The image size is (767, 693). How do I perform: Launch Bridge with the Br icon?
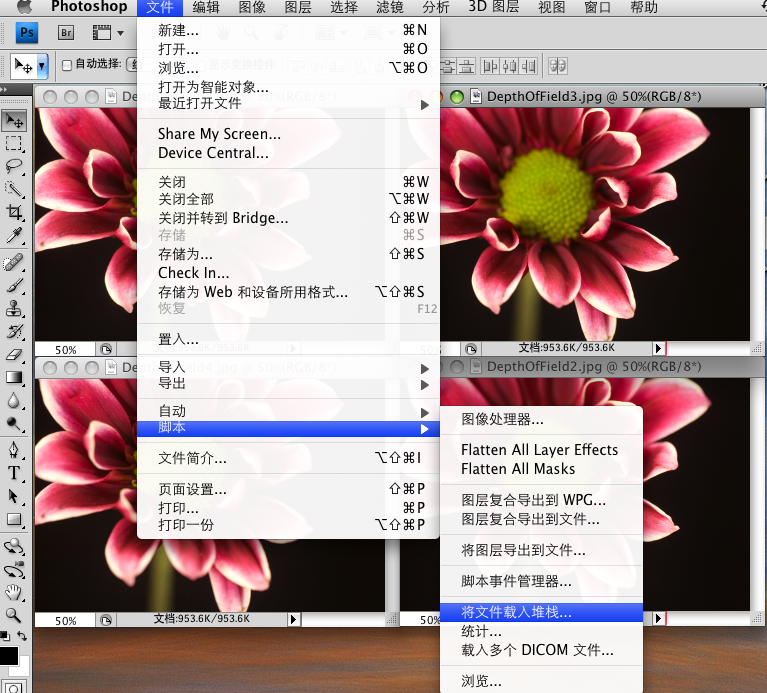[66, 33]
